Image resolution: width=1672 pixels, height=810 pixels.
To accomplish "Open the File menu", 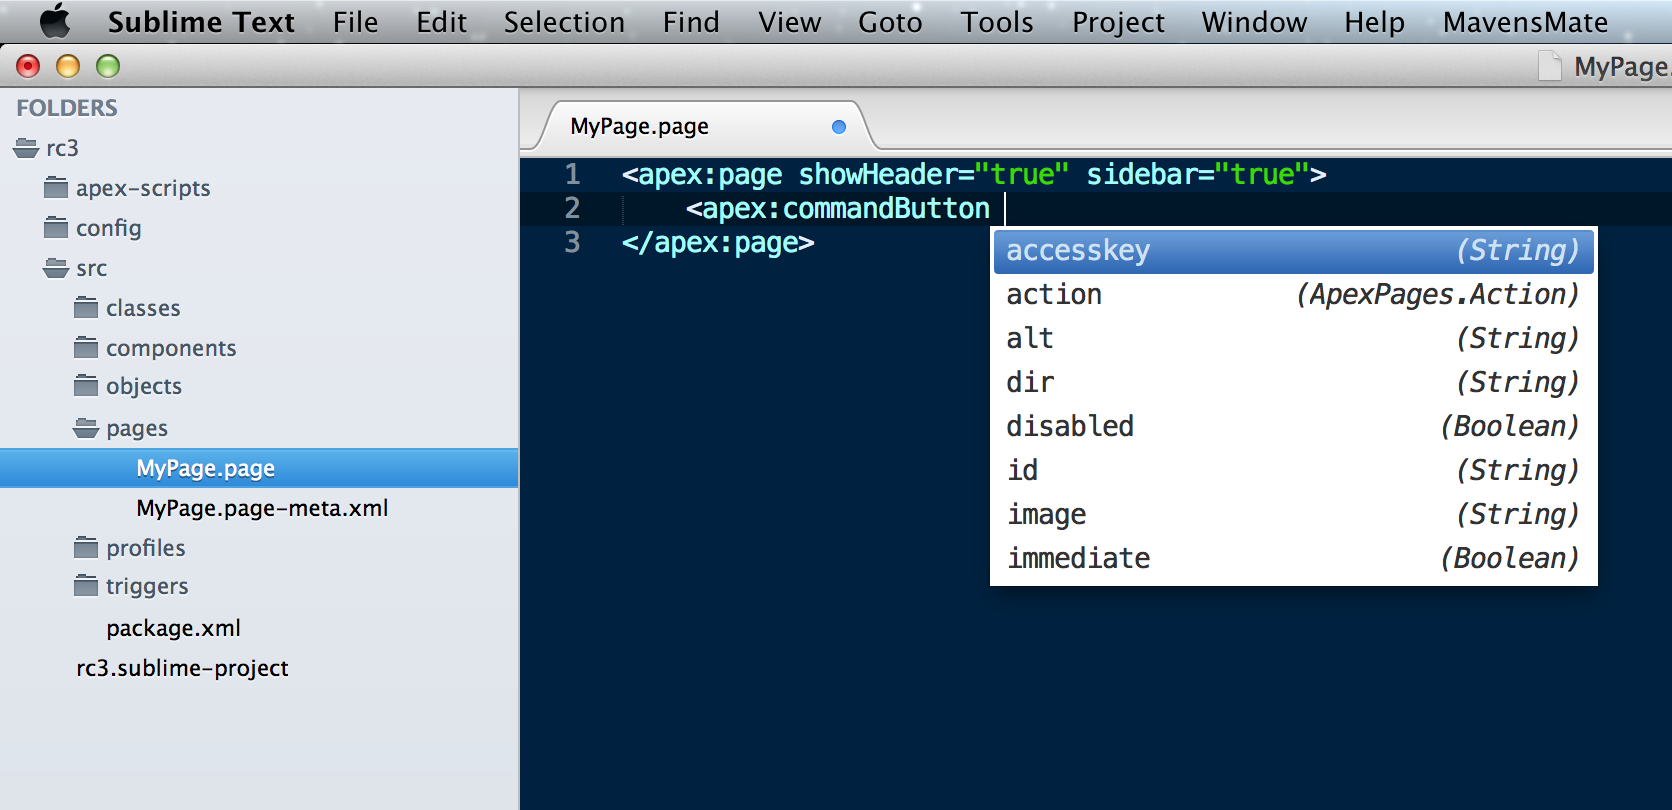I will 355,22.
